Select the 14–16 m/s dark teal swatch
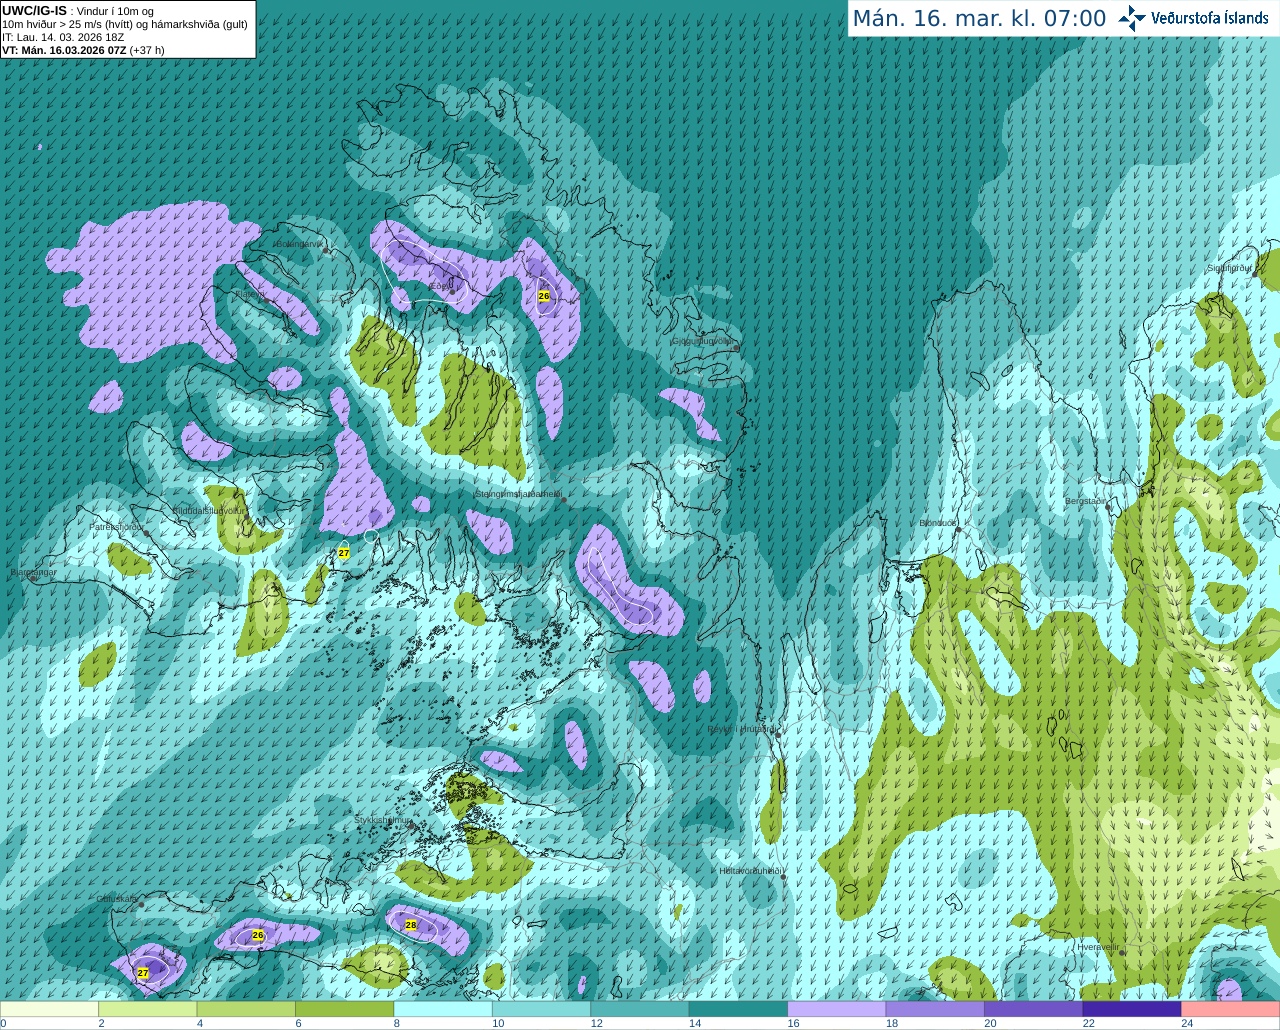Screen dimensions: 1280x1030 pos(739,1009)
